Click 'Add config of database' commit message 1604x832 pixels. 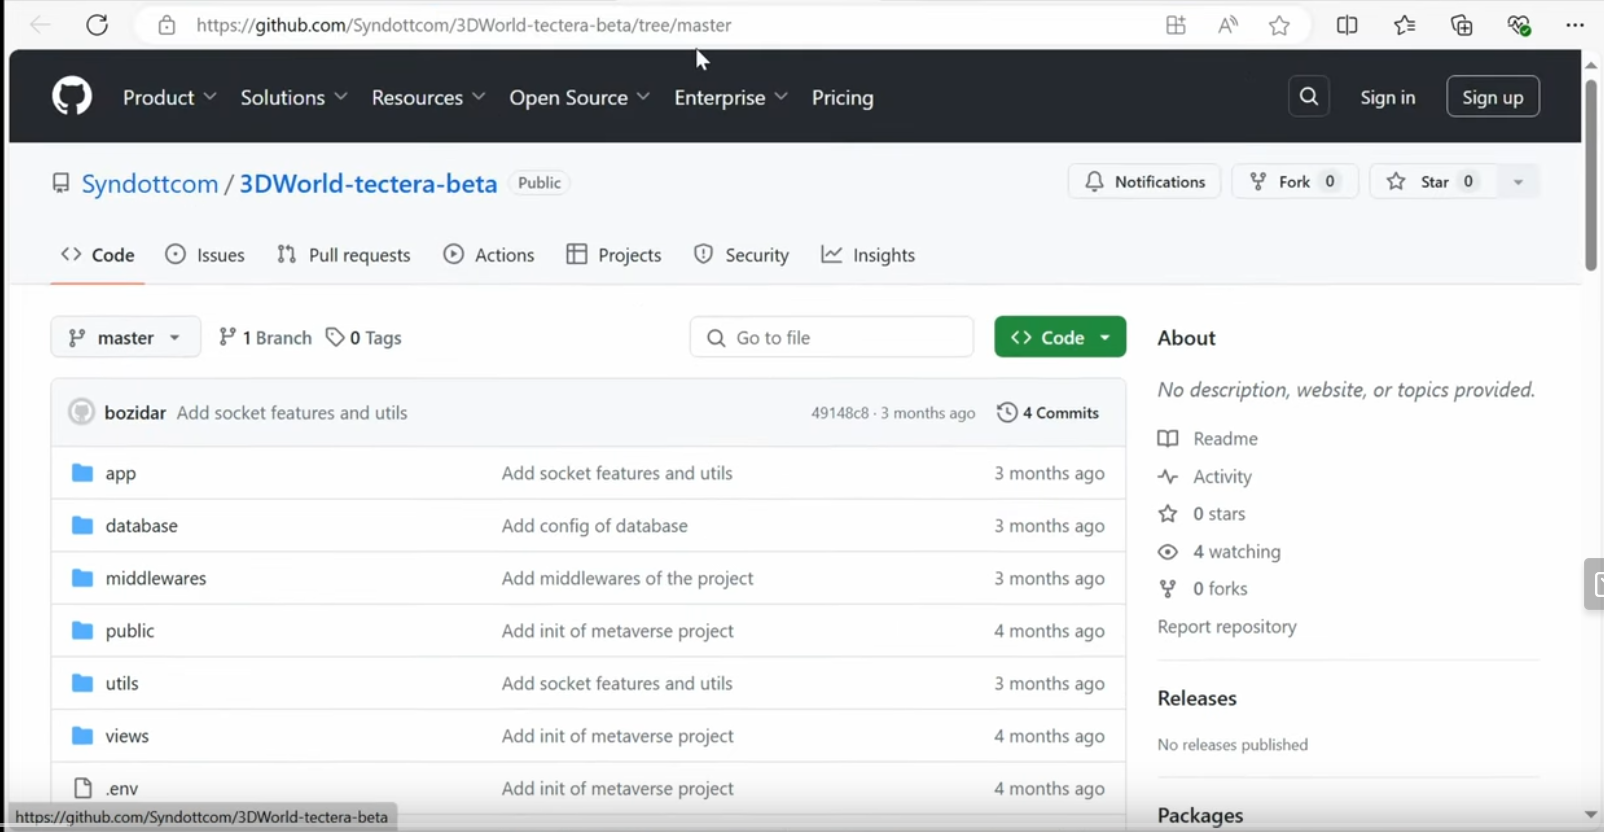pos(595,526)
